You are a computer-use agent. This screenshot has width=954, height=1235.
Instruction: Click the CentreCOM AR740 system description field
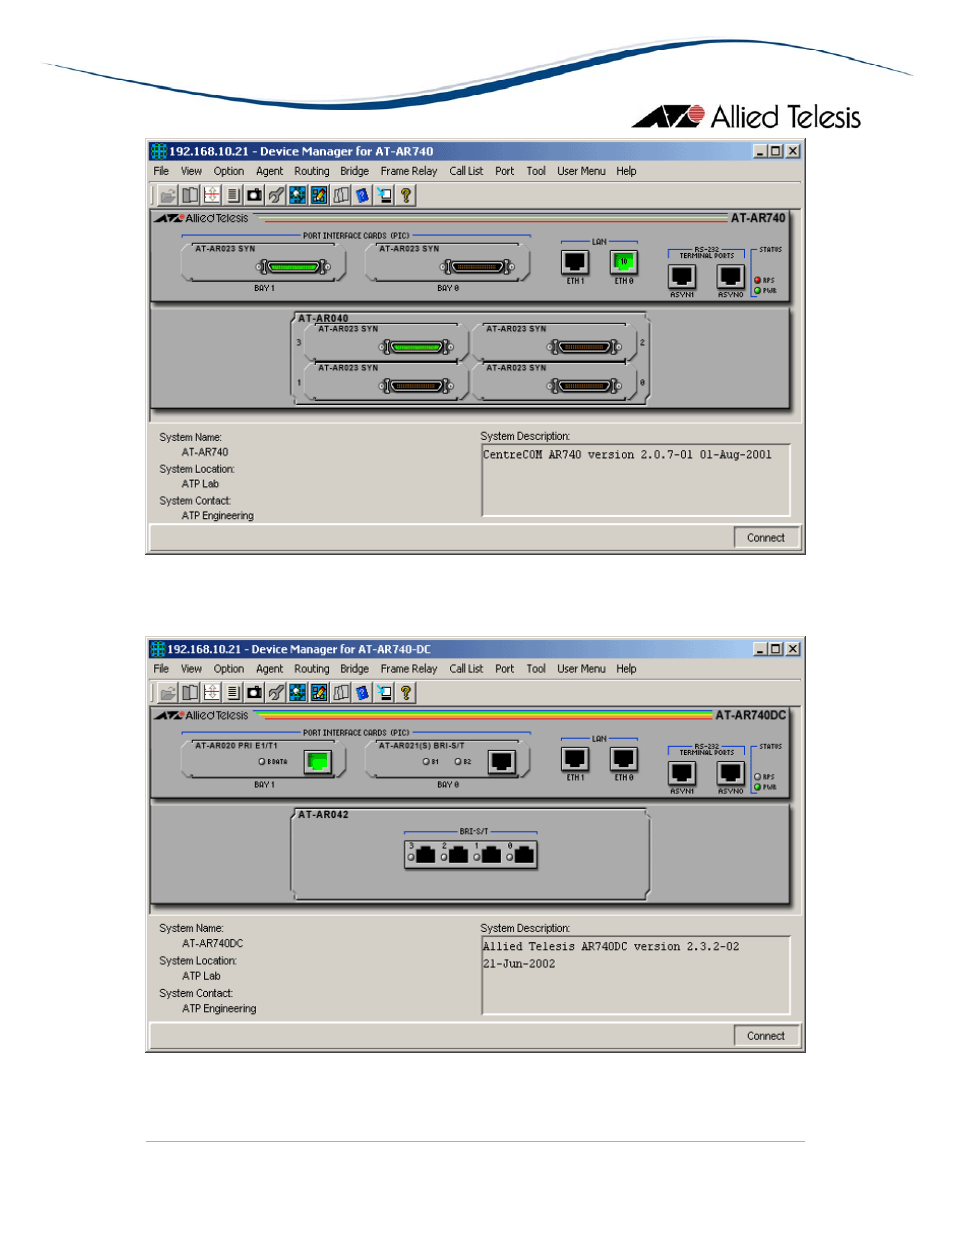pos(636,480)
